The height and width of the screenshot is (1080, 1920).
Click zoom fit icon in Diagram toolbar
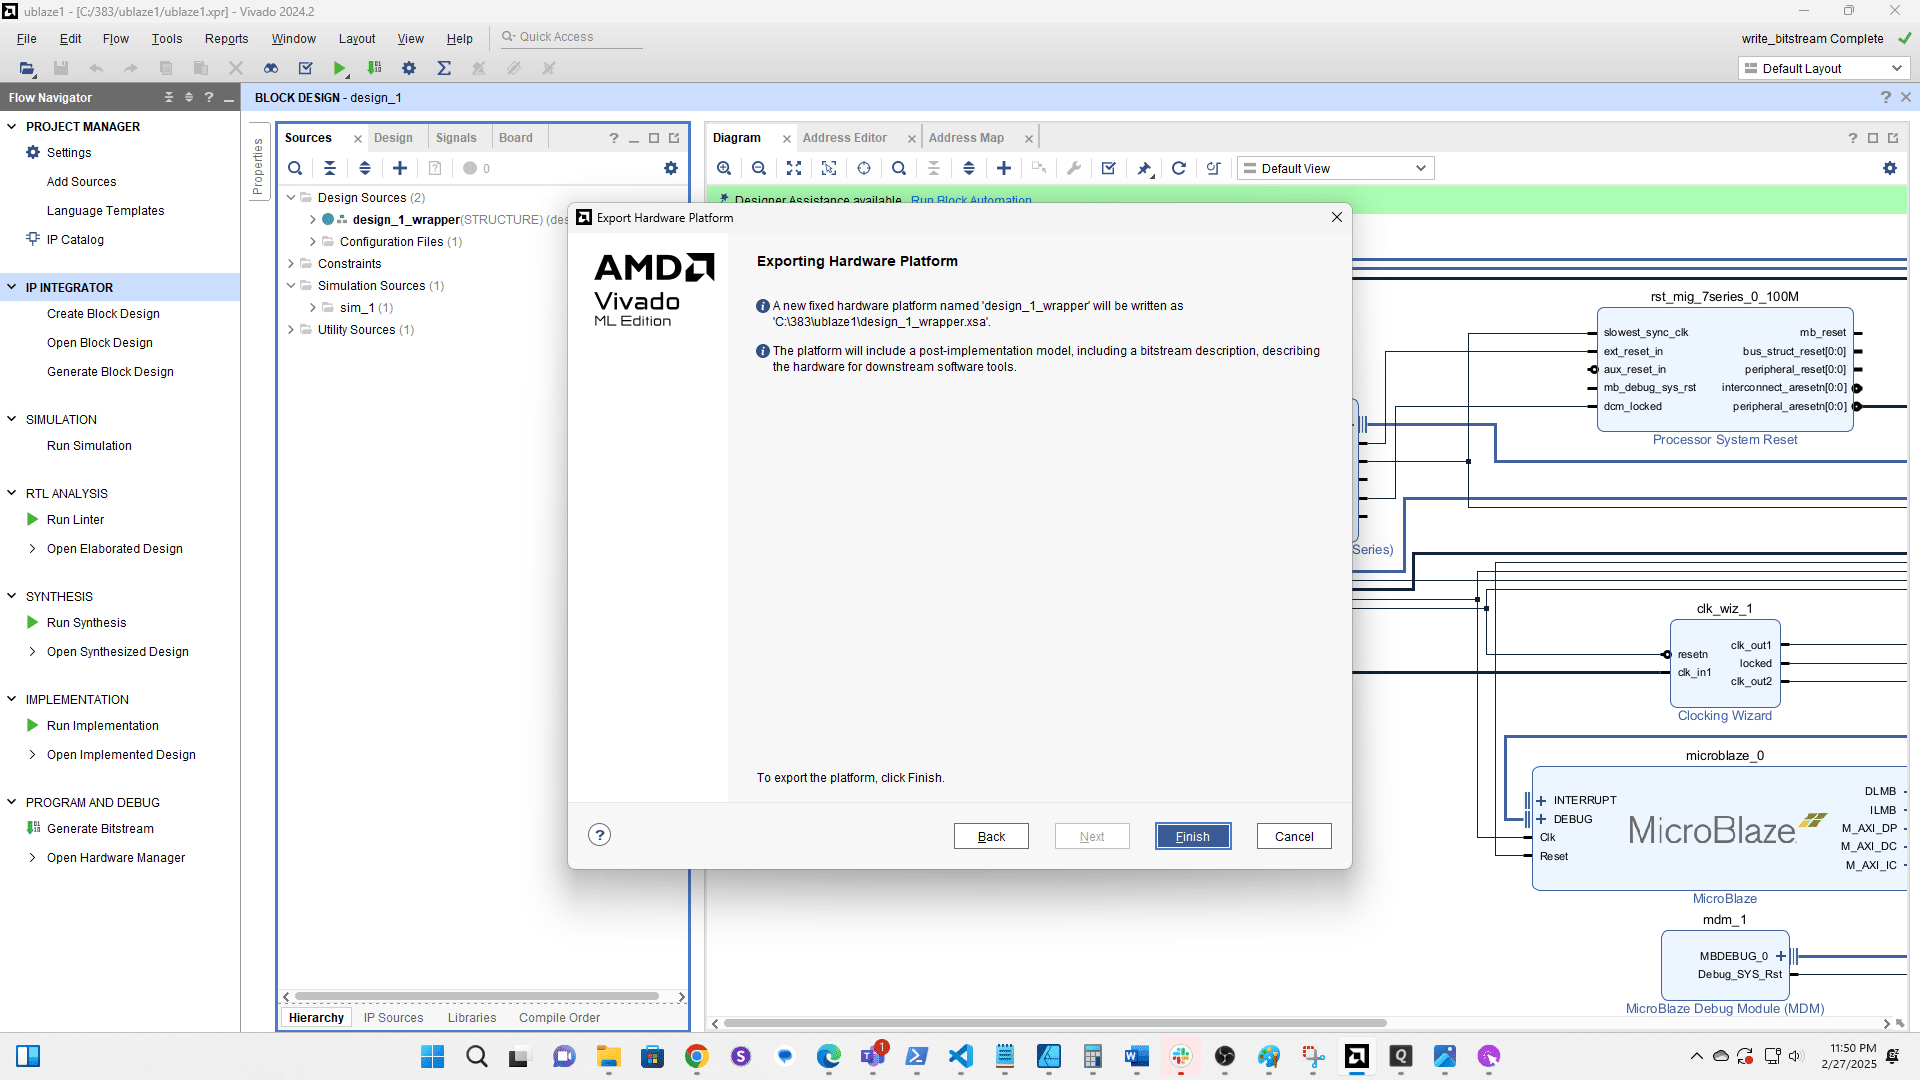click(x=794, y=168)
